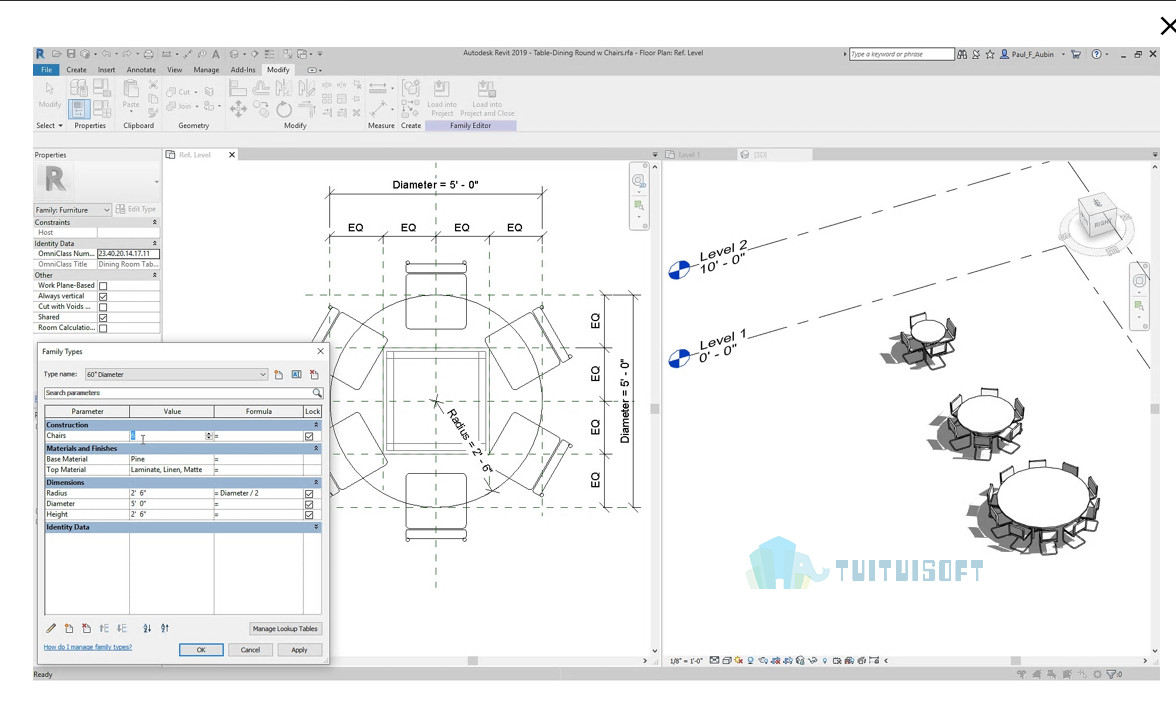Switch to the Manage ribbon tab
The image size is (1176, 703).
click(x=206, y=70)
